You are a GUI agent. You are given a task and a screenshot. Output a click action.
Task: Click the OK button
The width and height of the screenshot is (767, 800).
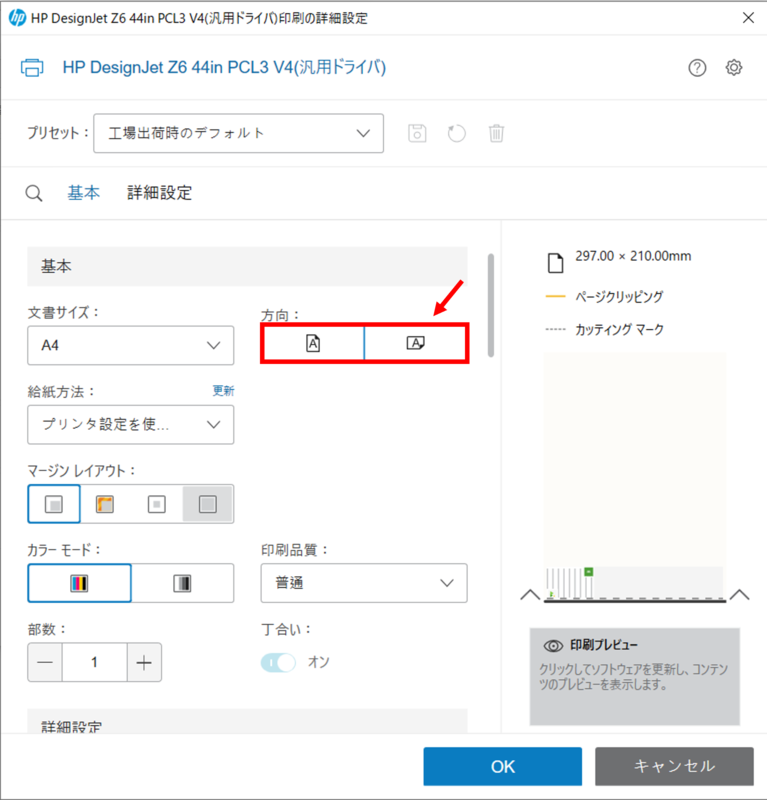click(503, 766)
